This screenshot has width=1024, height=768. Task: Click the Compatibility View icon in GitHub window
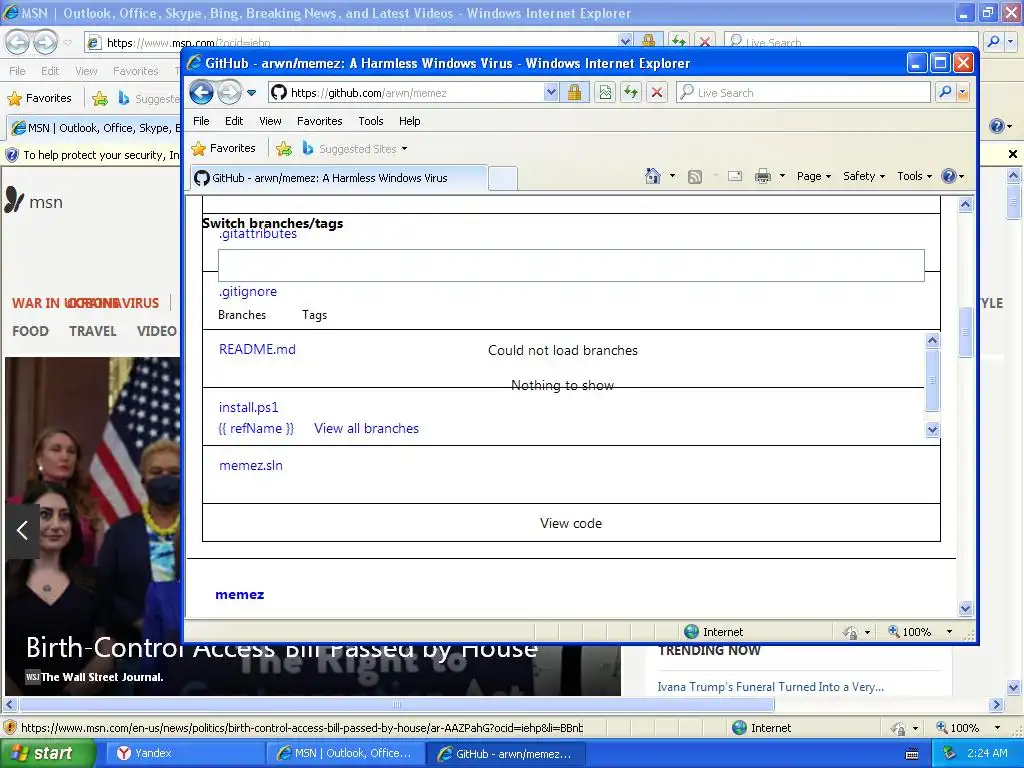tap(605, 93)
